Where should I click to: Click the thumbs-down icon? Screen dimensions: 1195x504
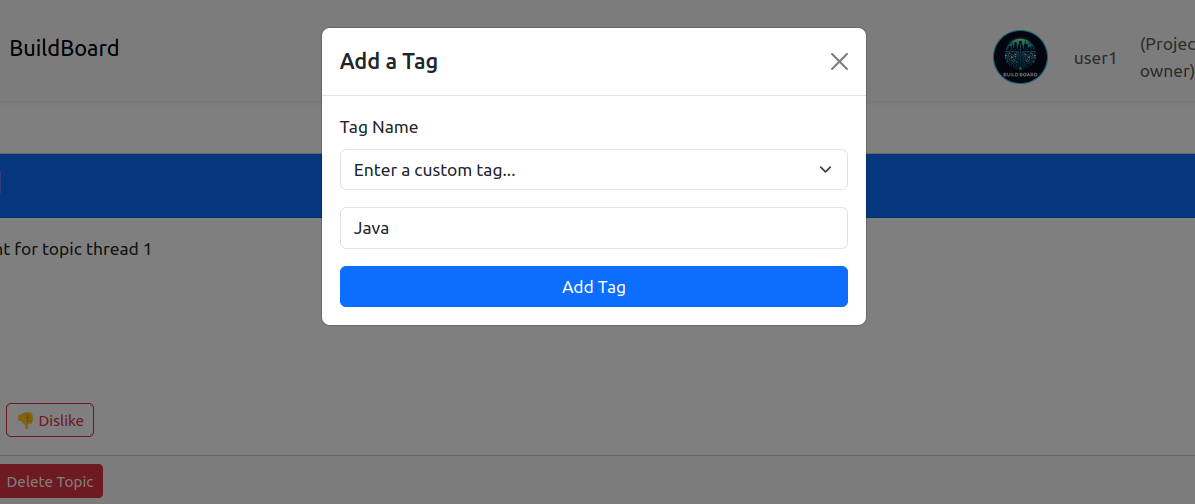click(x=25, y=421)
